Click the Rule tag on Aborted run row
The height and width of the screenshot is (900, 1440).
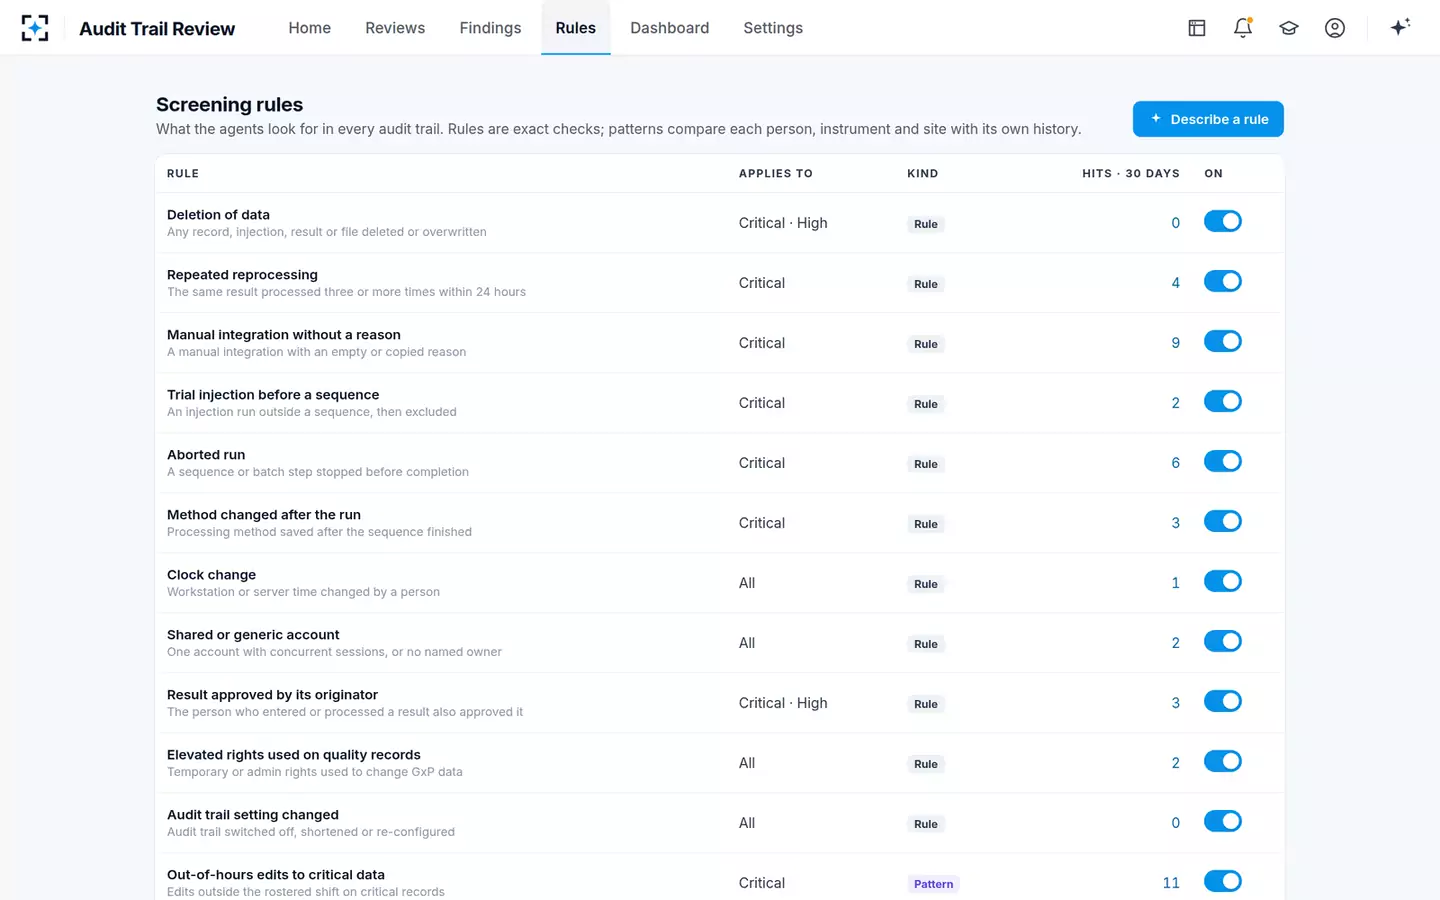[926, 464]
